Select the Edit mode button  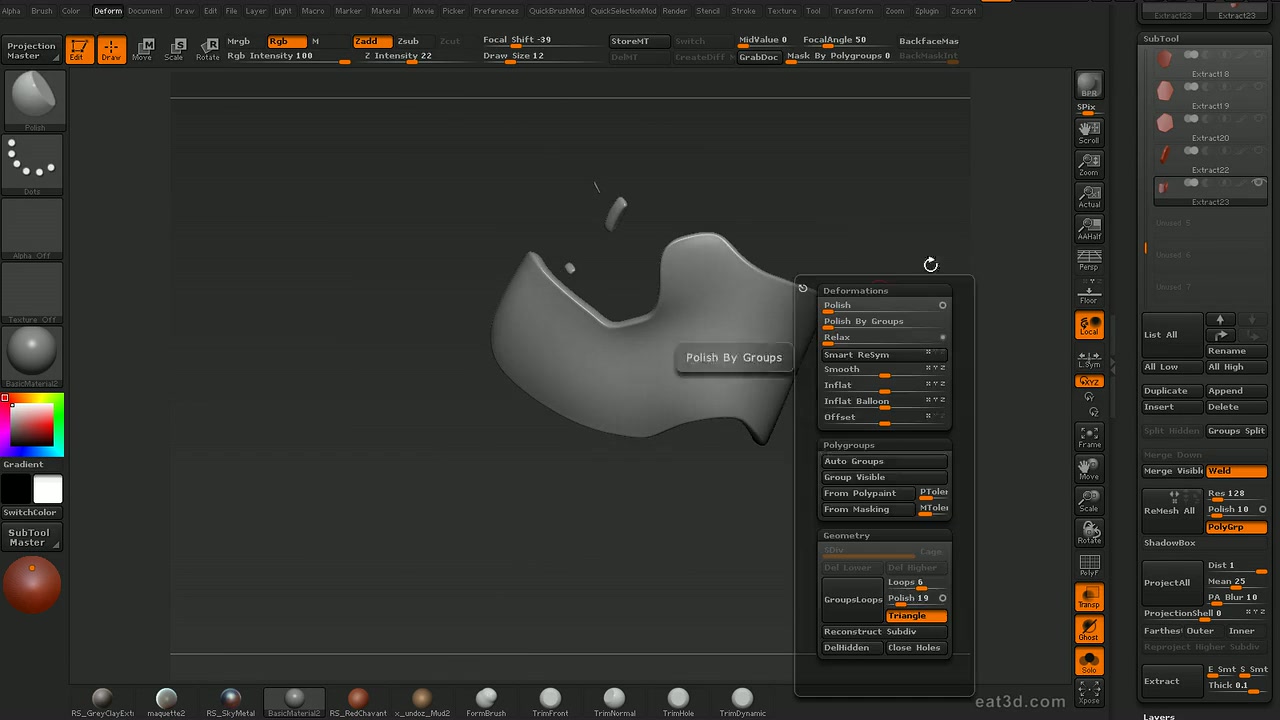(79, 49)
